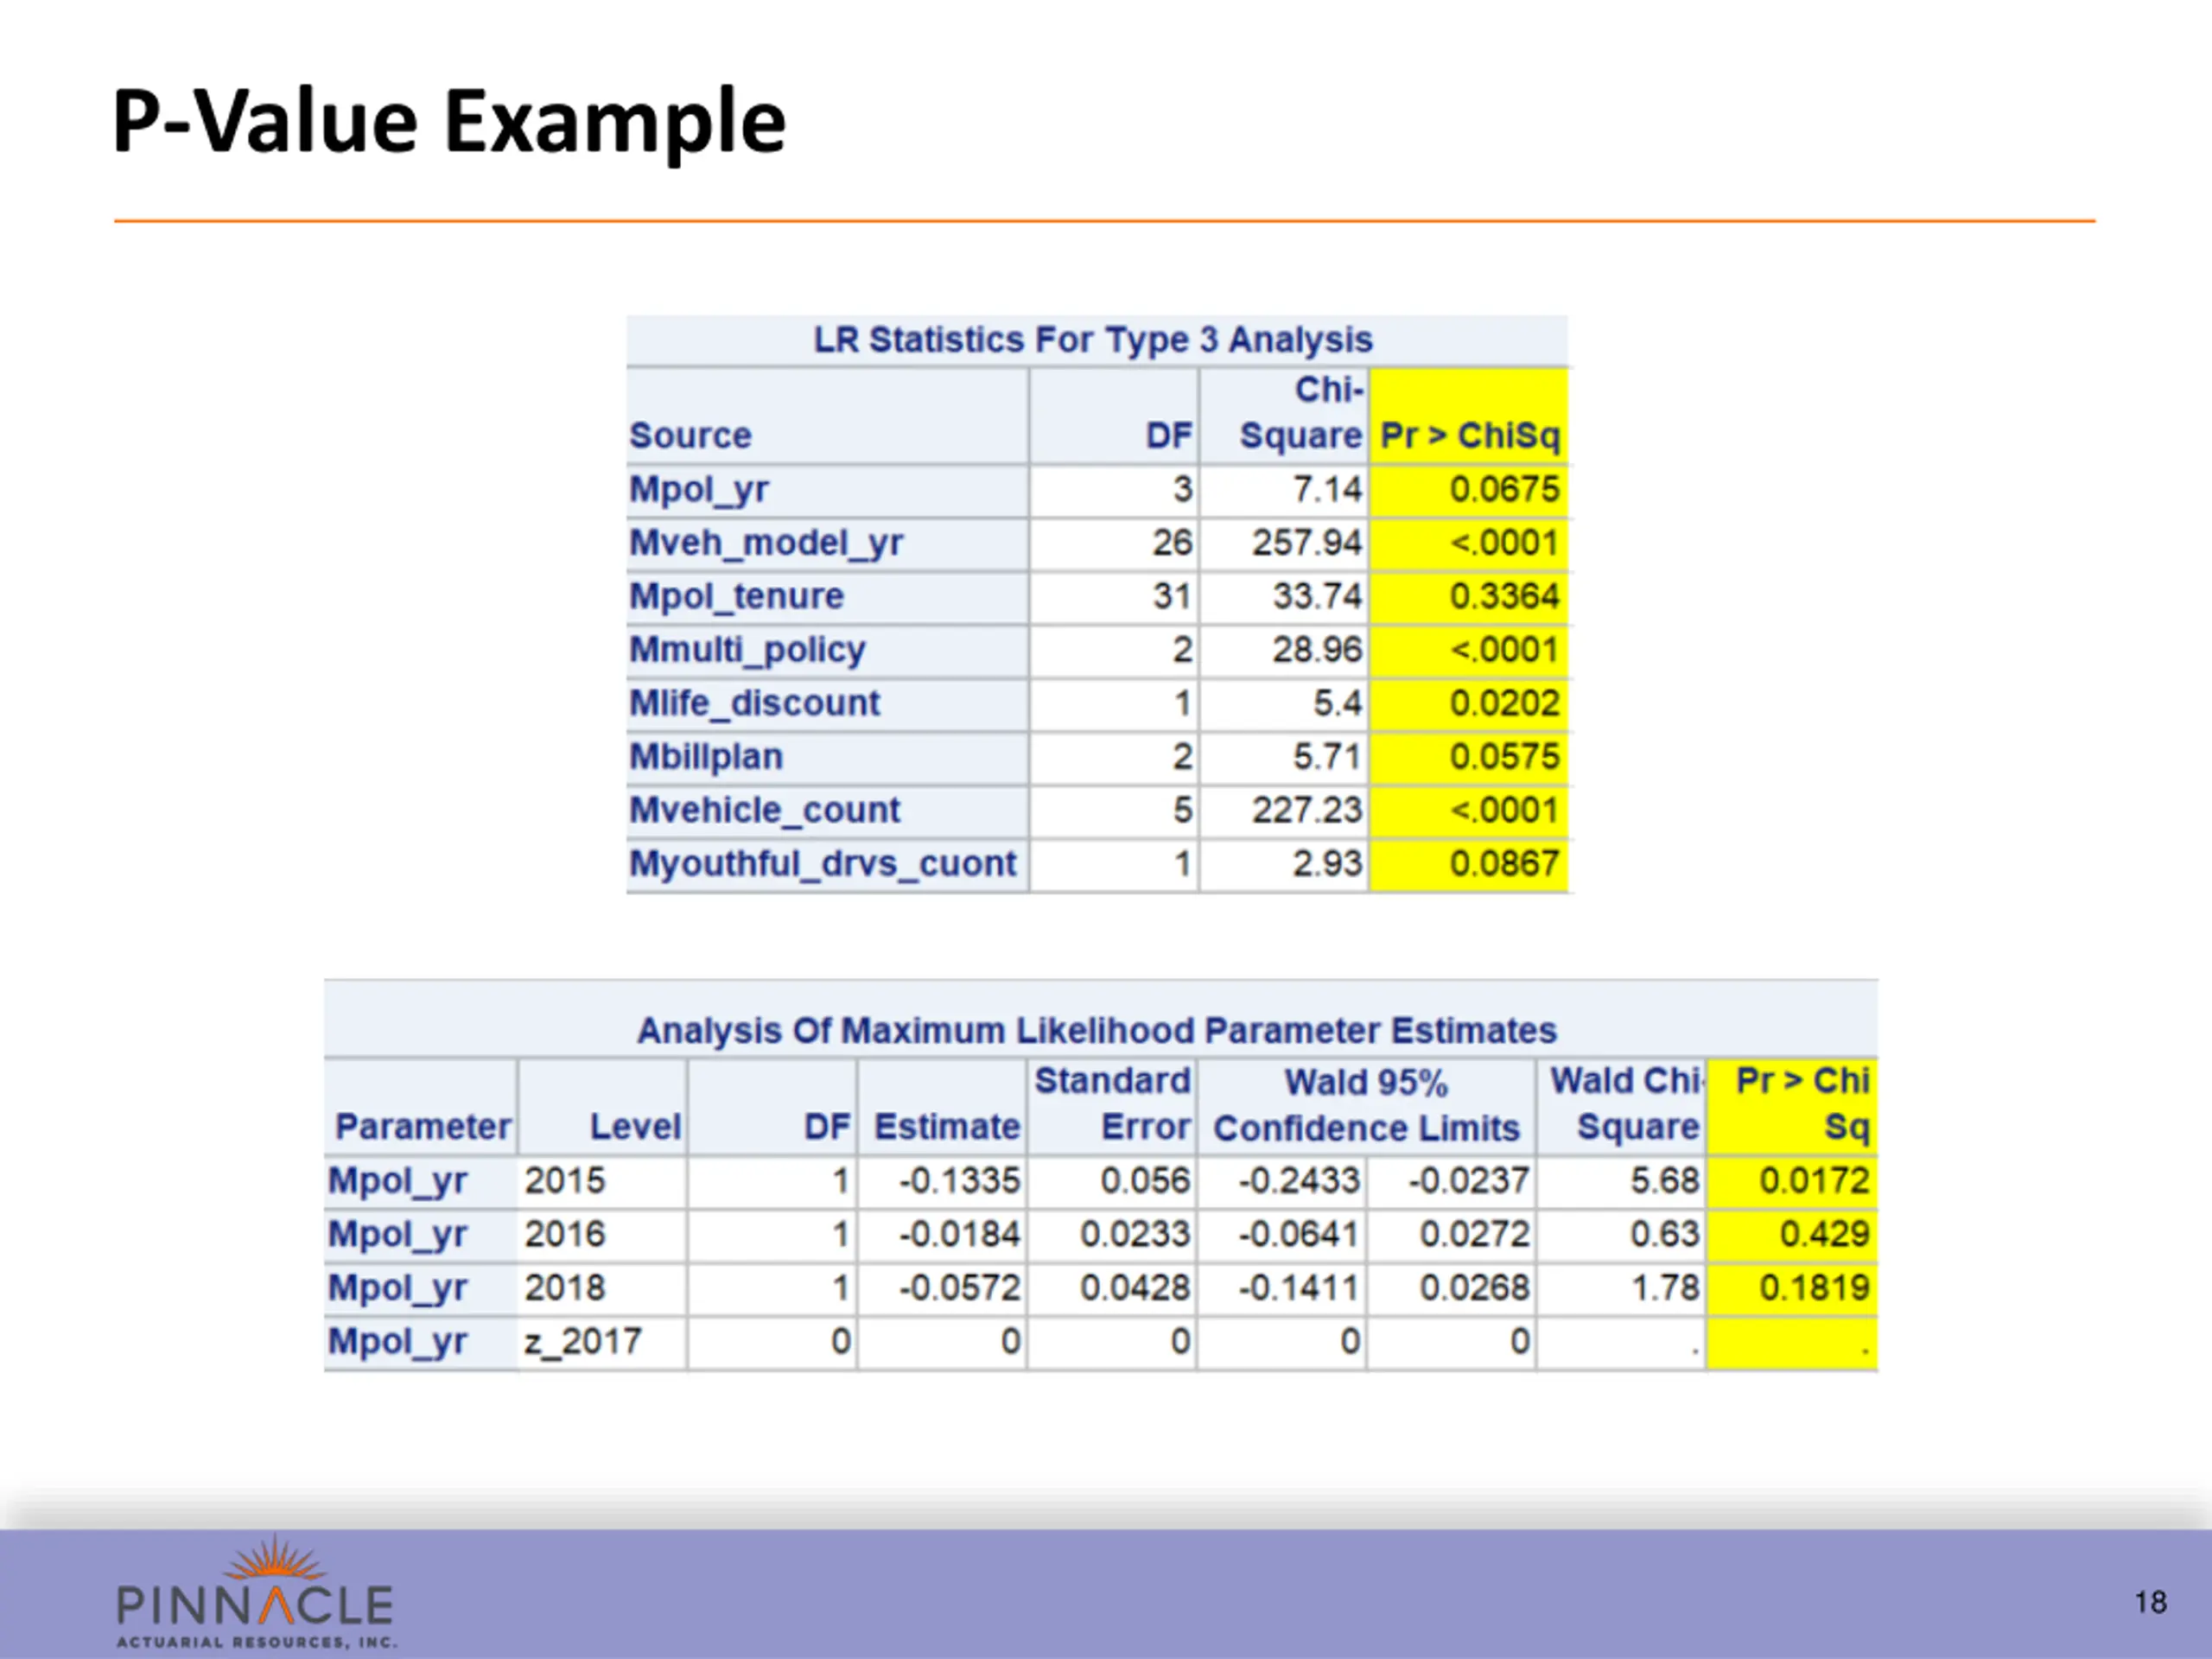Click the Wald chi-square value 1.78
The height and width of the screenshot is (1659, 2212).
coord(1665,1288)
